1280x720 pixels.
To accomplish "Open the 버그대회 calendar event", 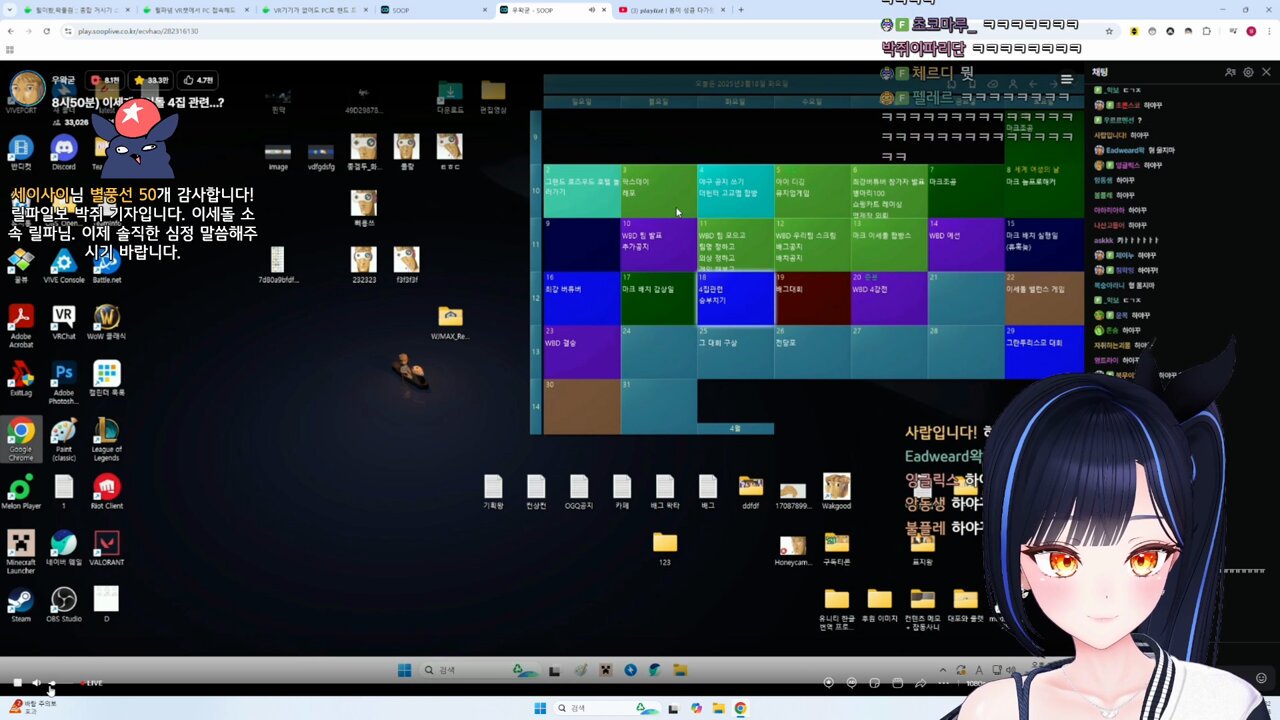I will point(812,298).
